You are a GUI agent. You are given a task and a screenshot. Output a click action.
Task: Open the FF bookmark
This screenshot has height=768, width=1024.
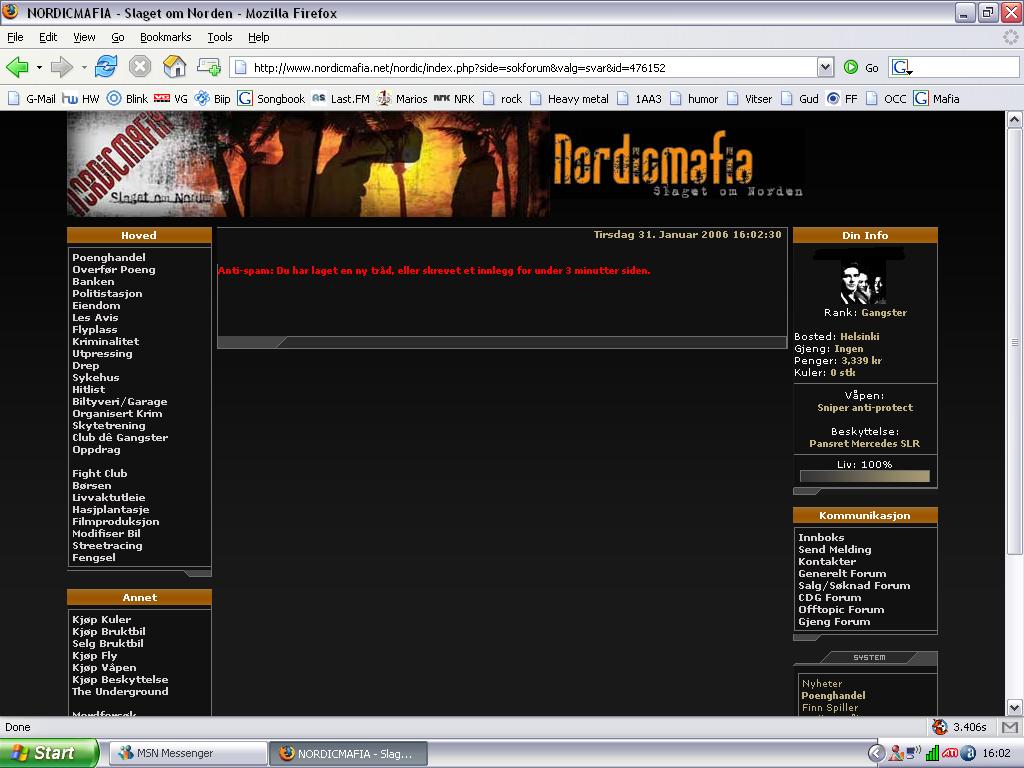pyautogui.click(x=842, y=99)
